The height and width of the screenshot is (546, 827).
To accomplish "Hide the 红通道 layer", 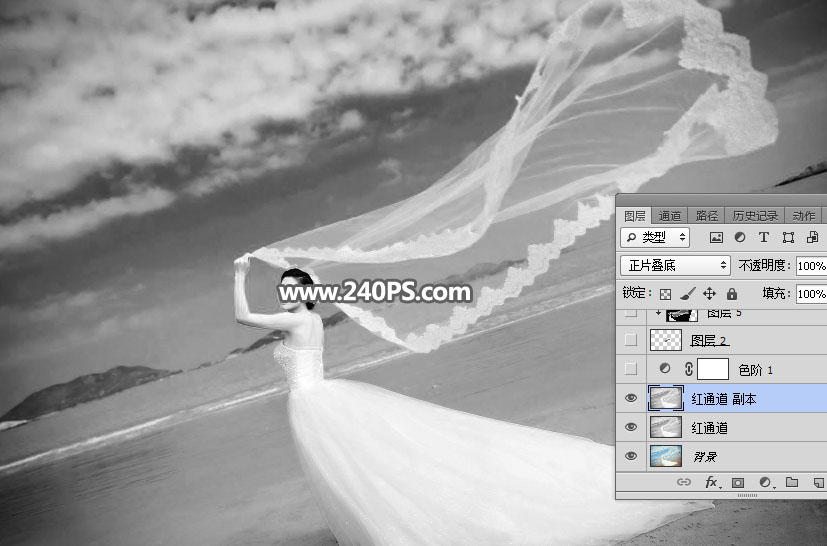I will pyautogui.click(x=631, y=427).
